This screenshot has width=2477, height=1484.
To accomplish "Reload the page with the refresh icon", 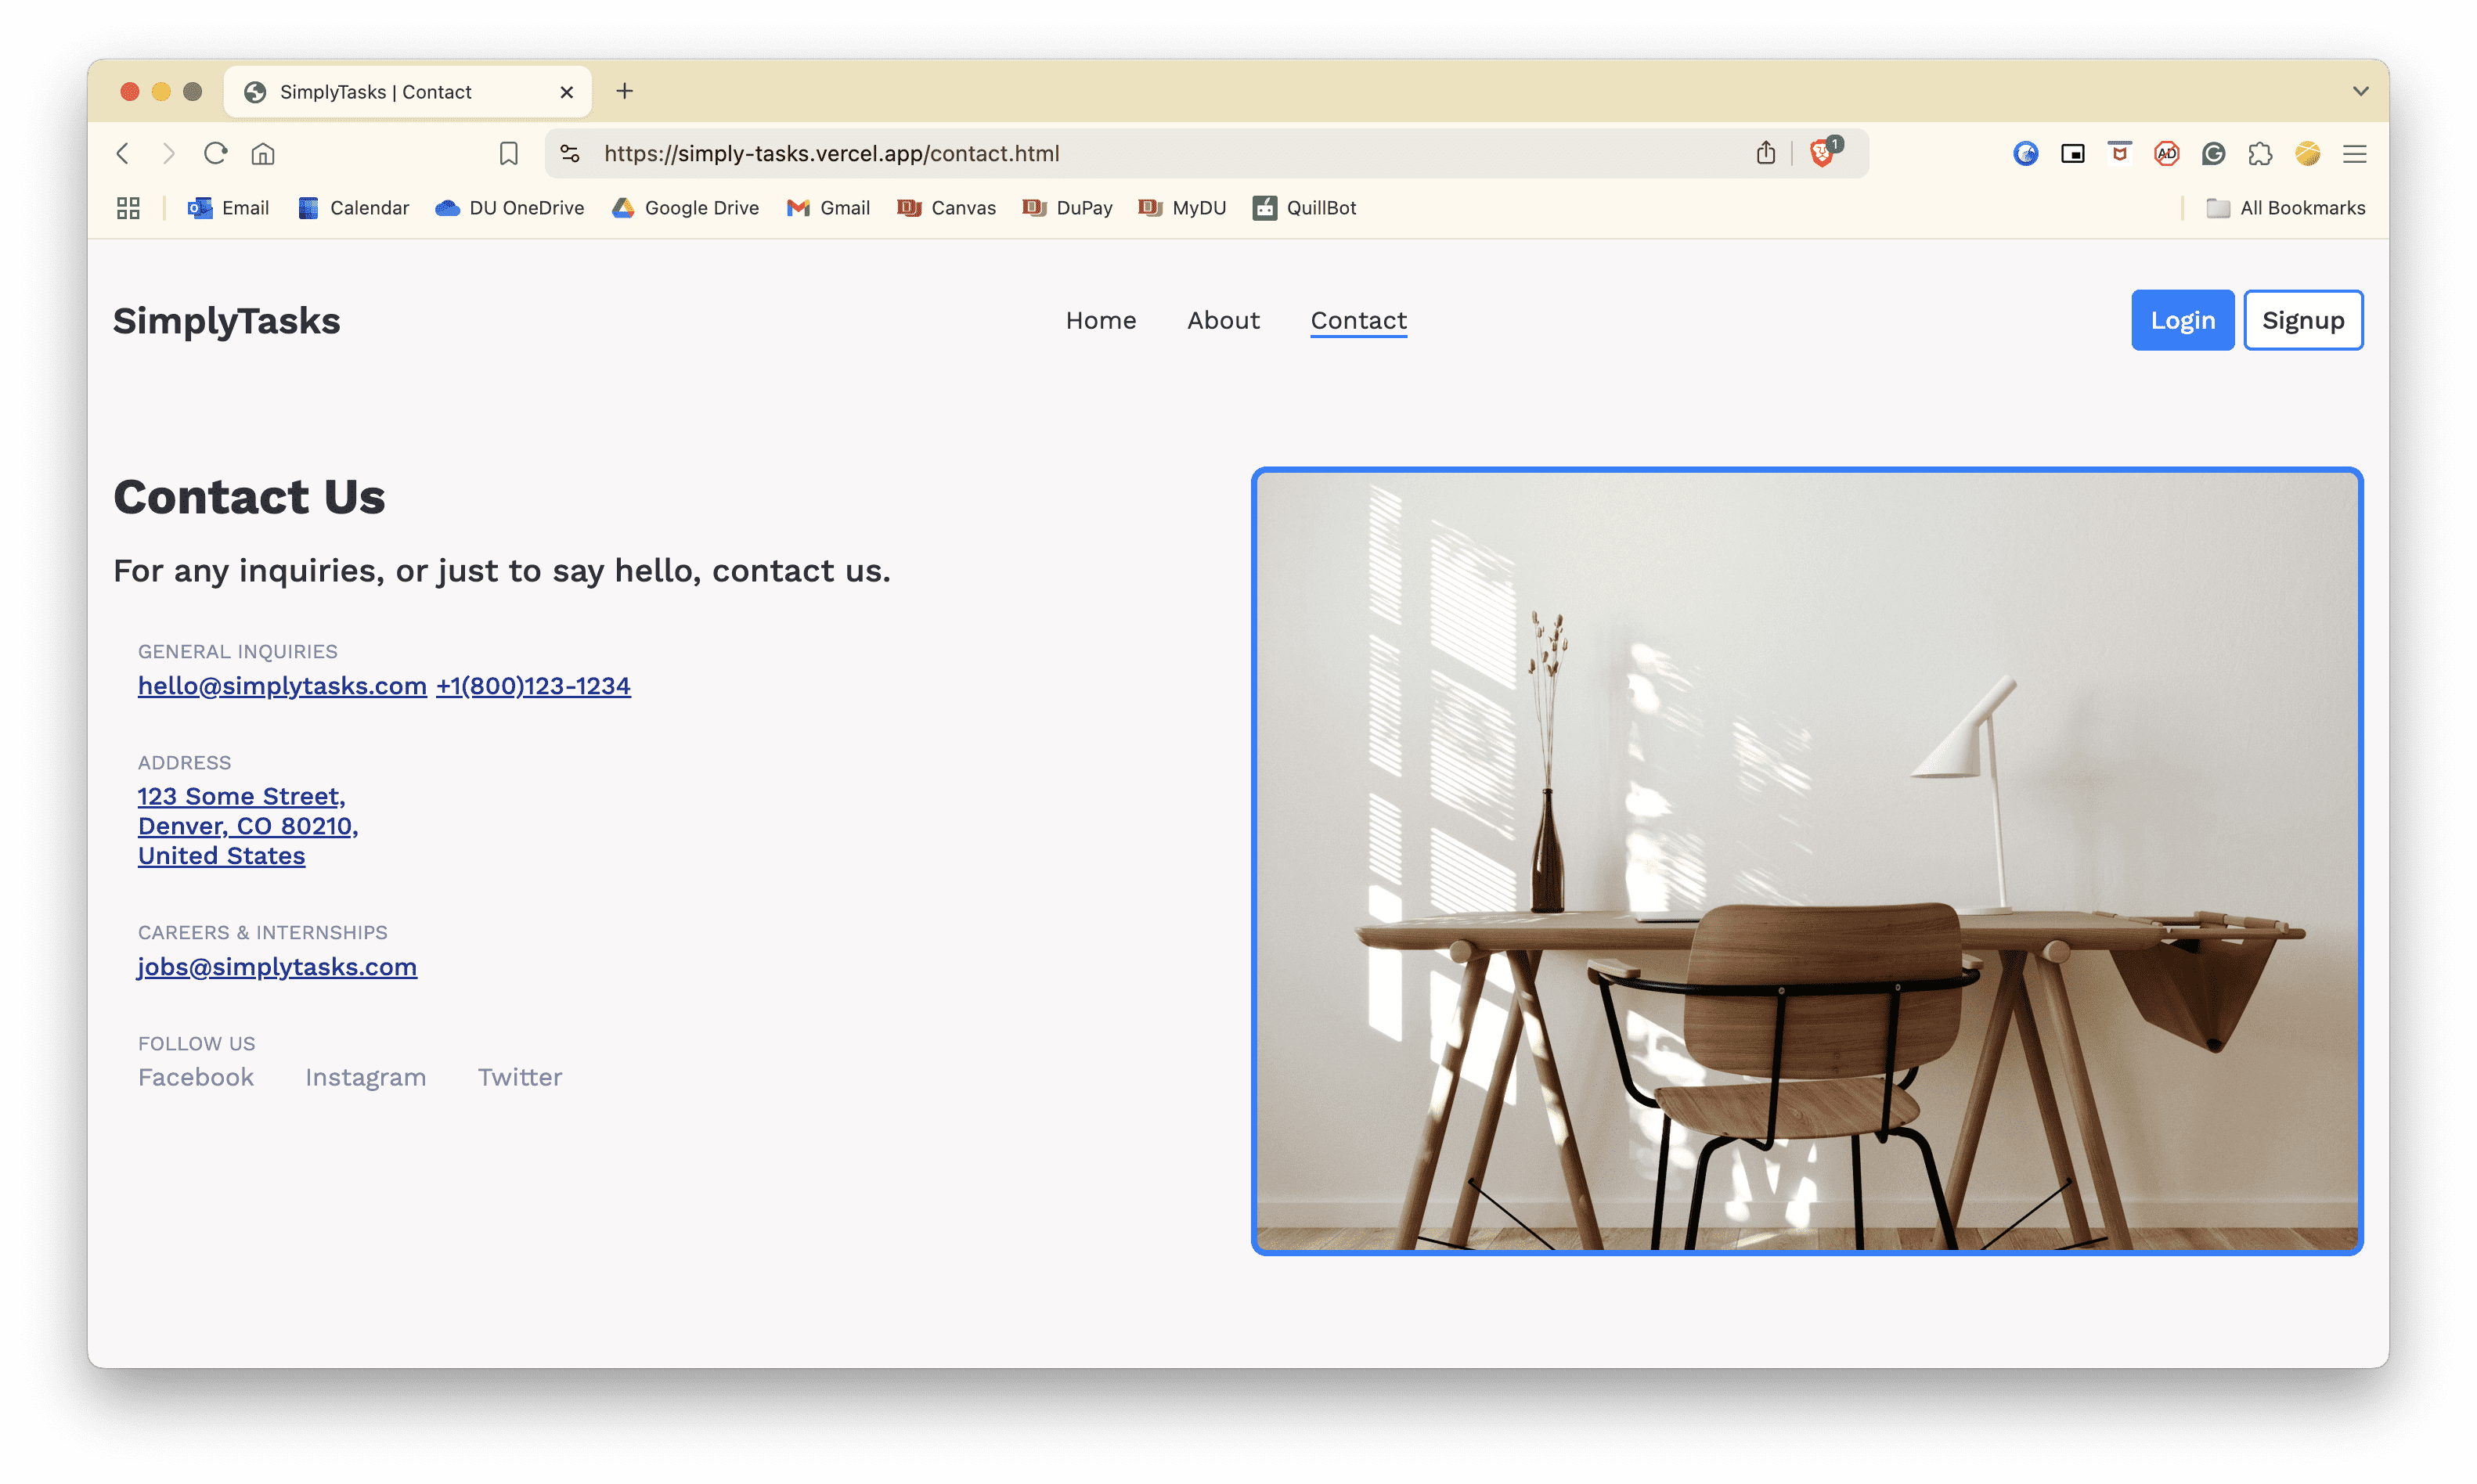I will tap(216, 153).
